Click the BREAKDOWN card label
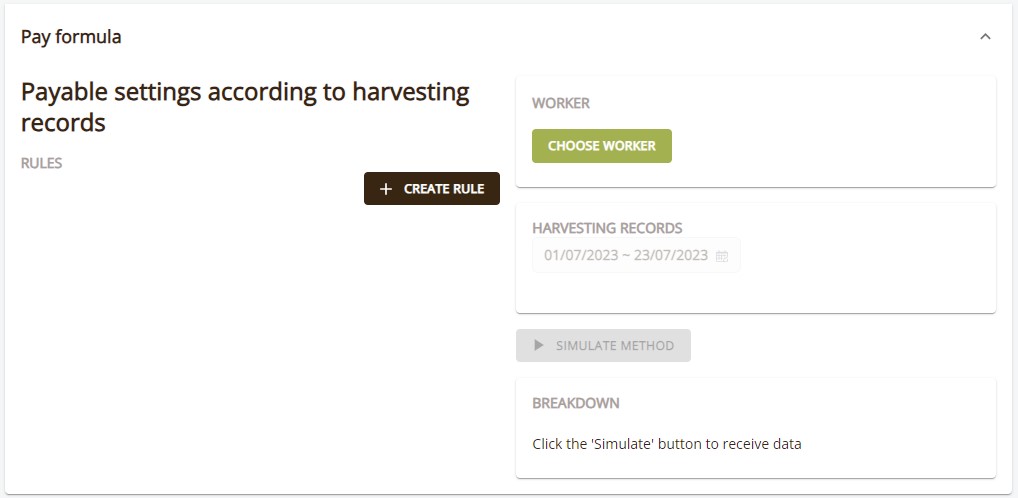The height and width of the screenshot is (498, 1018). [x=576, y=403]
